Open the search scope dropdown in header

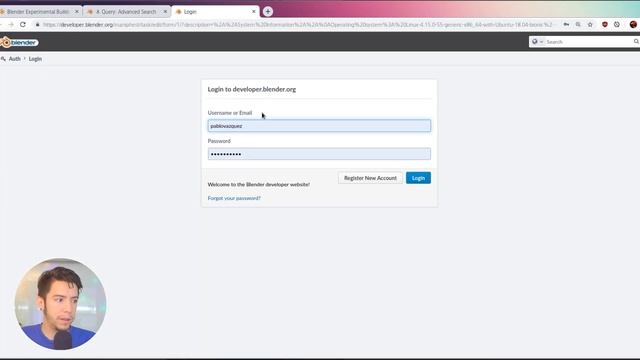point(537,42)
